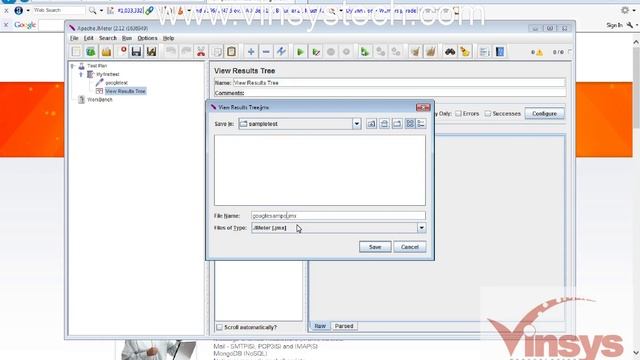Click the Copy icon in toolbar

pyautogui.click(x=217, y=52)
